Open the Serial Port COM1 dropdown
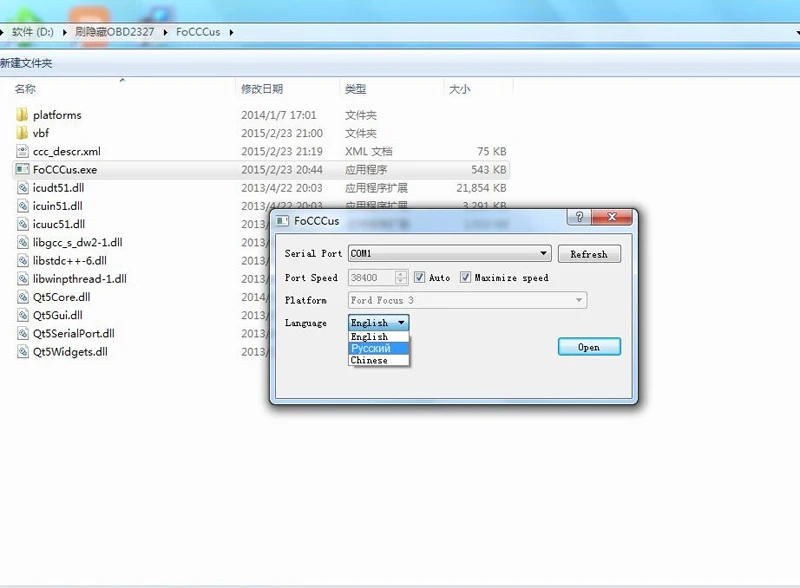This screenshot has width=800, height=588. [x=449, y=254]
